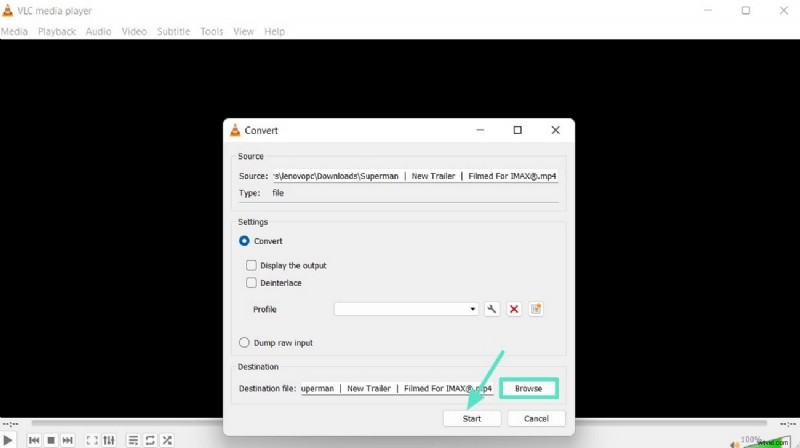Open the Help menu

pyautogui.click(x=274, y=32)
